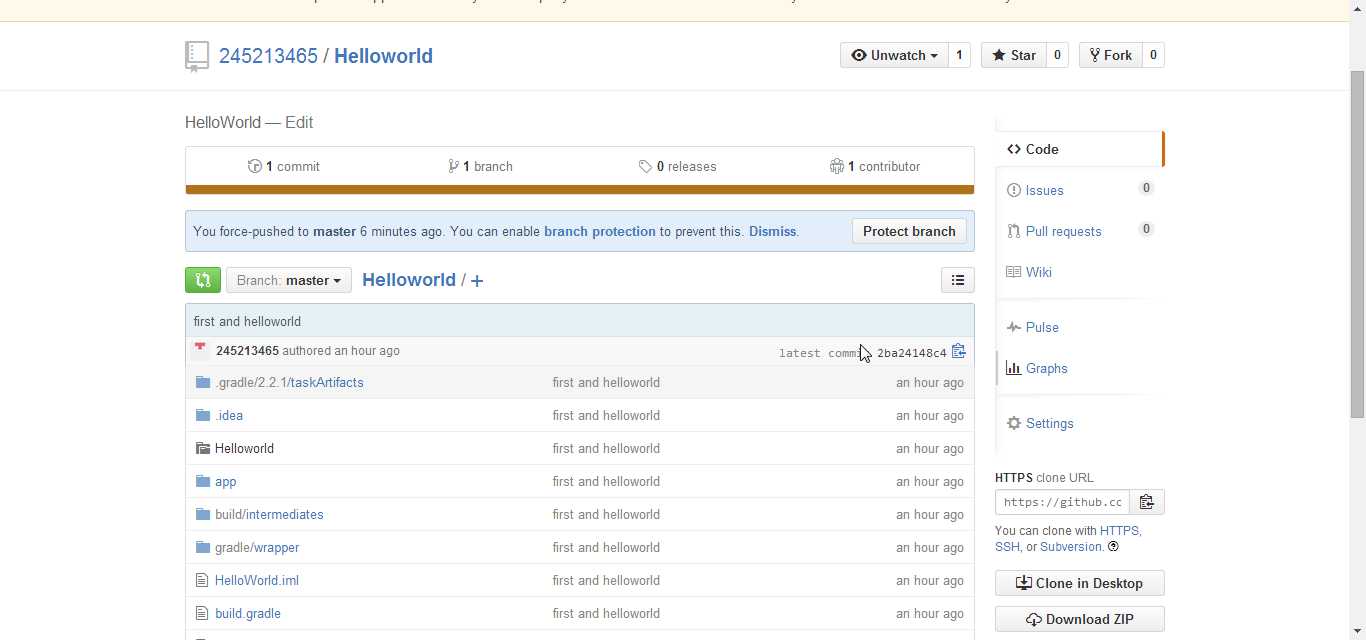Click the language bar under repository stats
The height and width of the screenshot is (640, 1366).
click(580, 189)
